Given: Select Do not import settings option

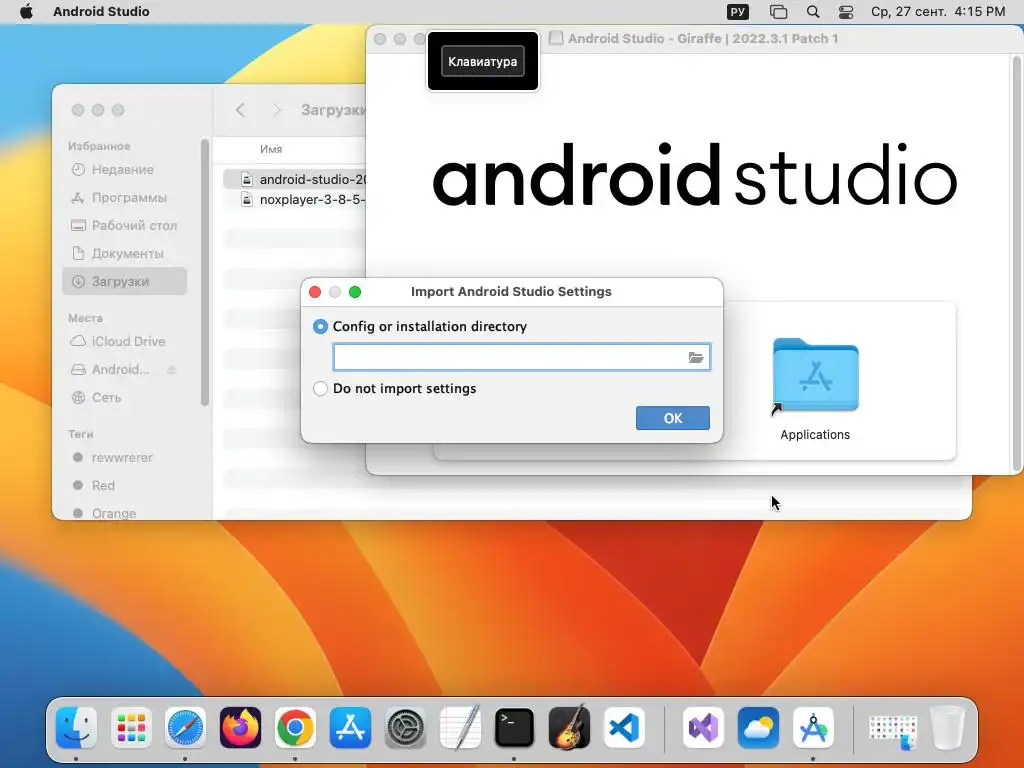Looking at the screenshot, I should point(320,389).
